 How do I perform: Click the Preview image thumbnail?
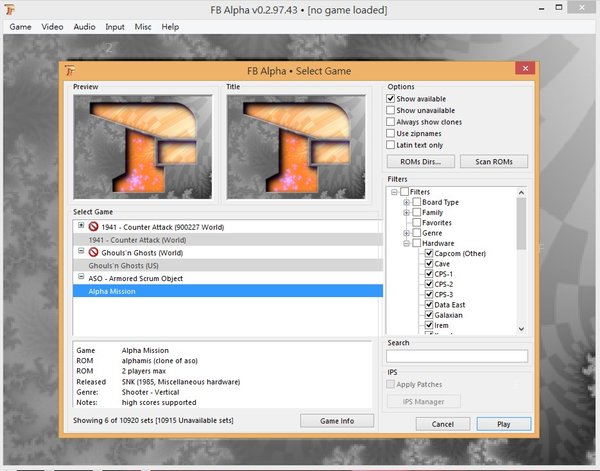coord(142,147)
